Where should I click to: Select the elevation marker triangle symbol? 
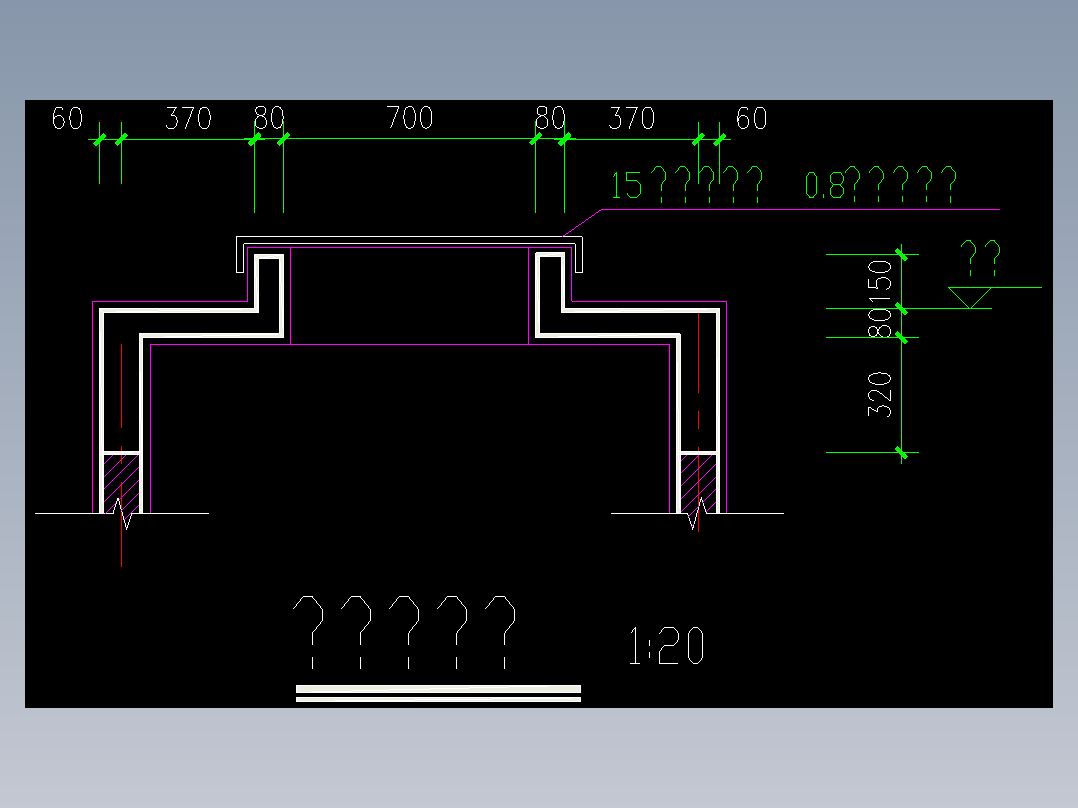969,297
